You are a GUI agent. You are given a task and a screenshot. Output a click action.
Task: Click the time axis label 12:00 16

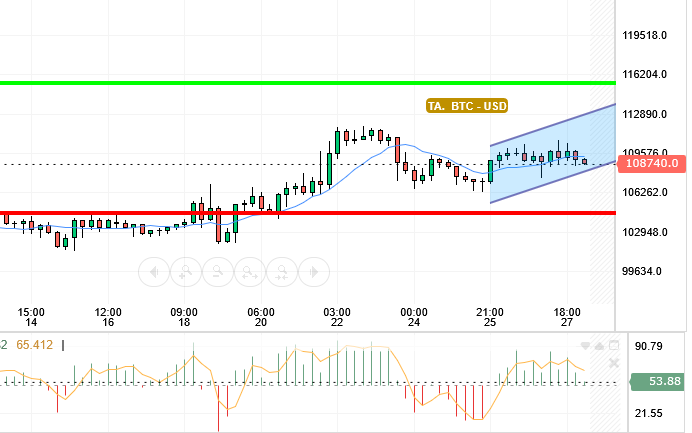(x=108, y=317)
